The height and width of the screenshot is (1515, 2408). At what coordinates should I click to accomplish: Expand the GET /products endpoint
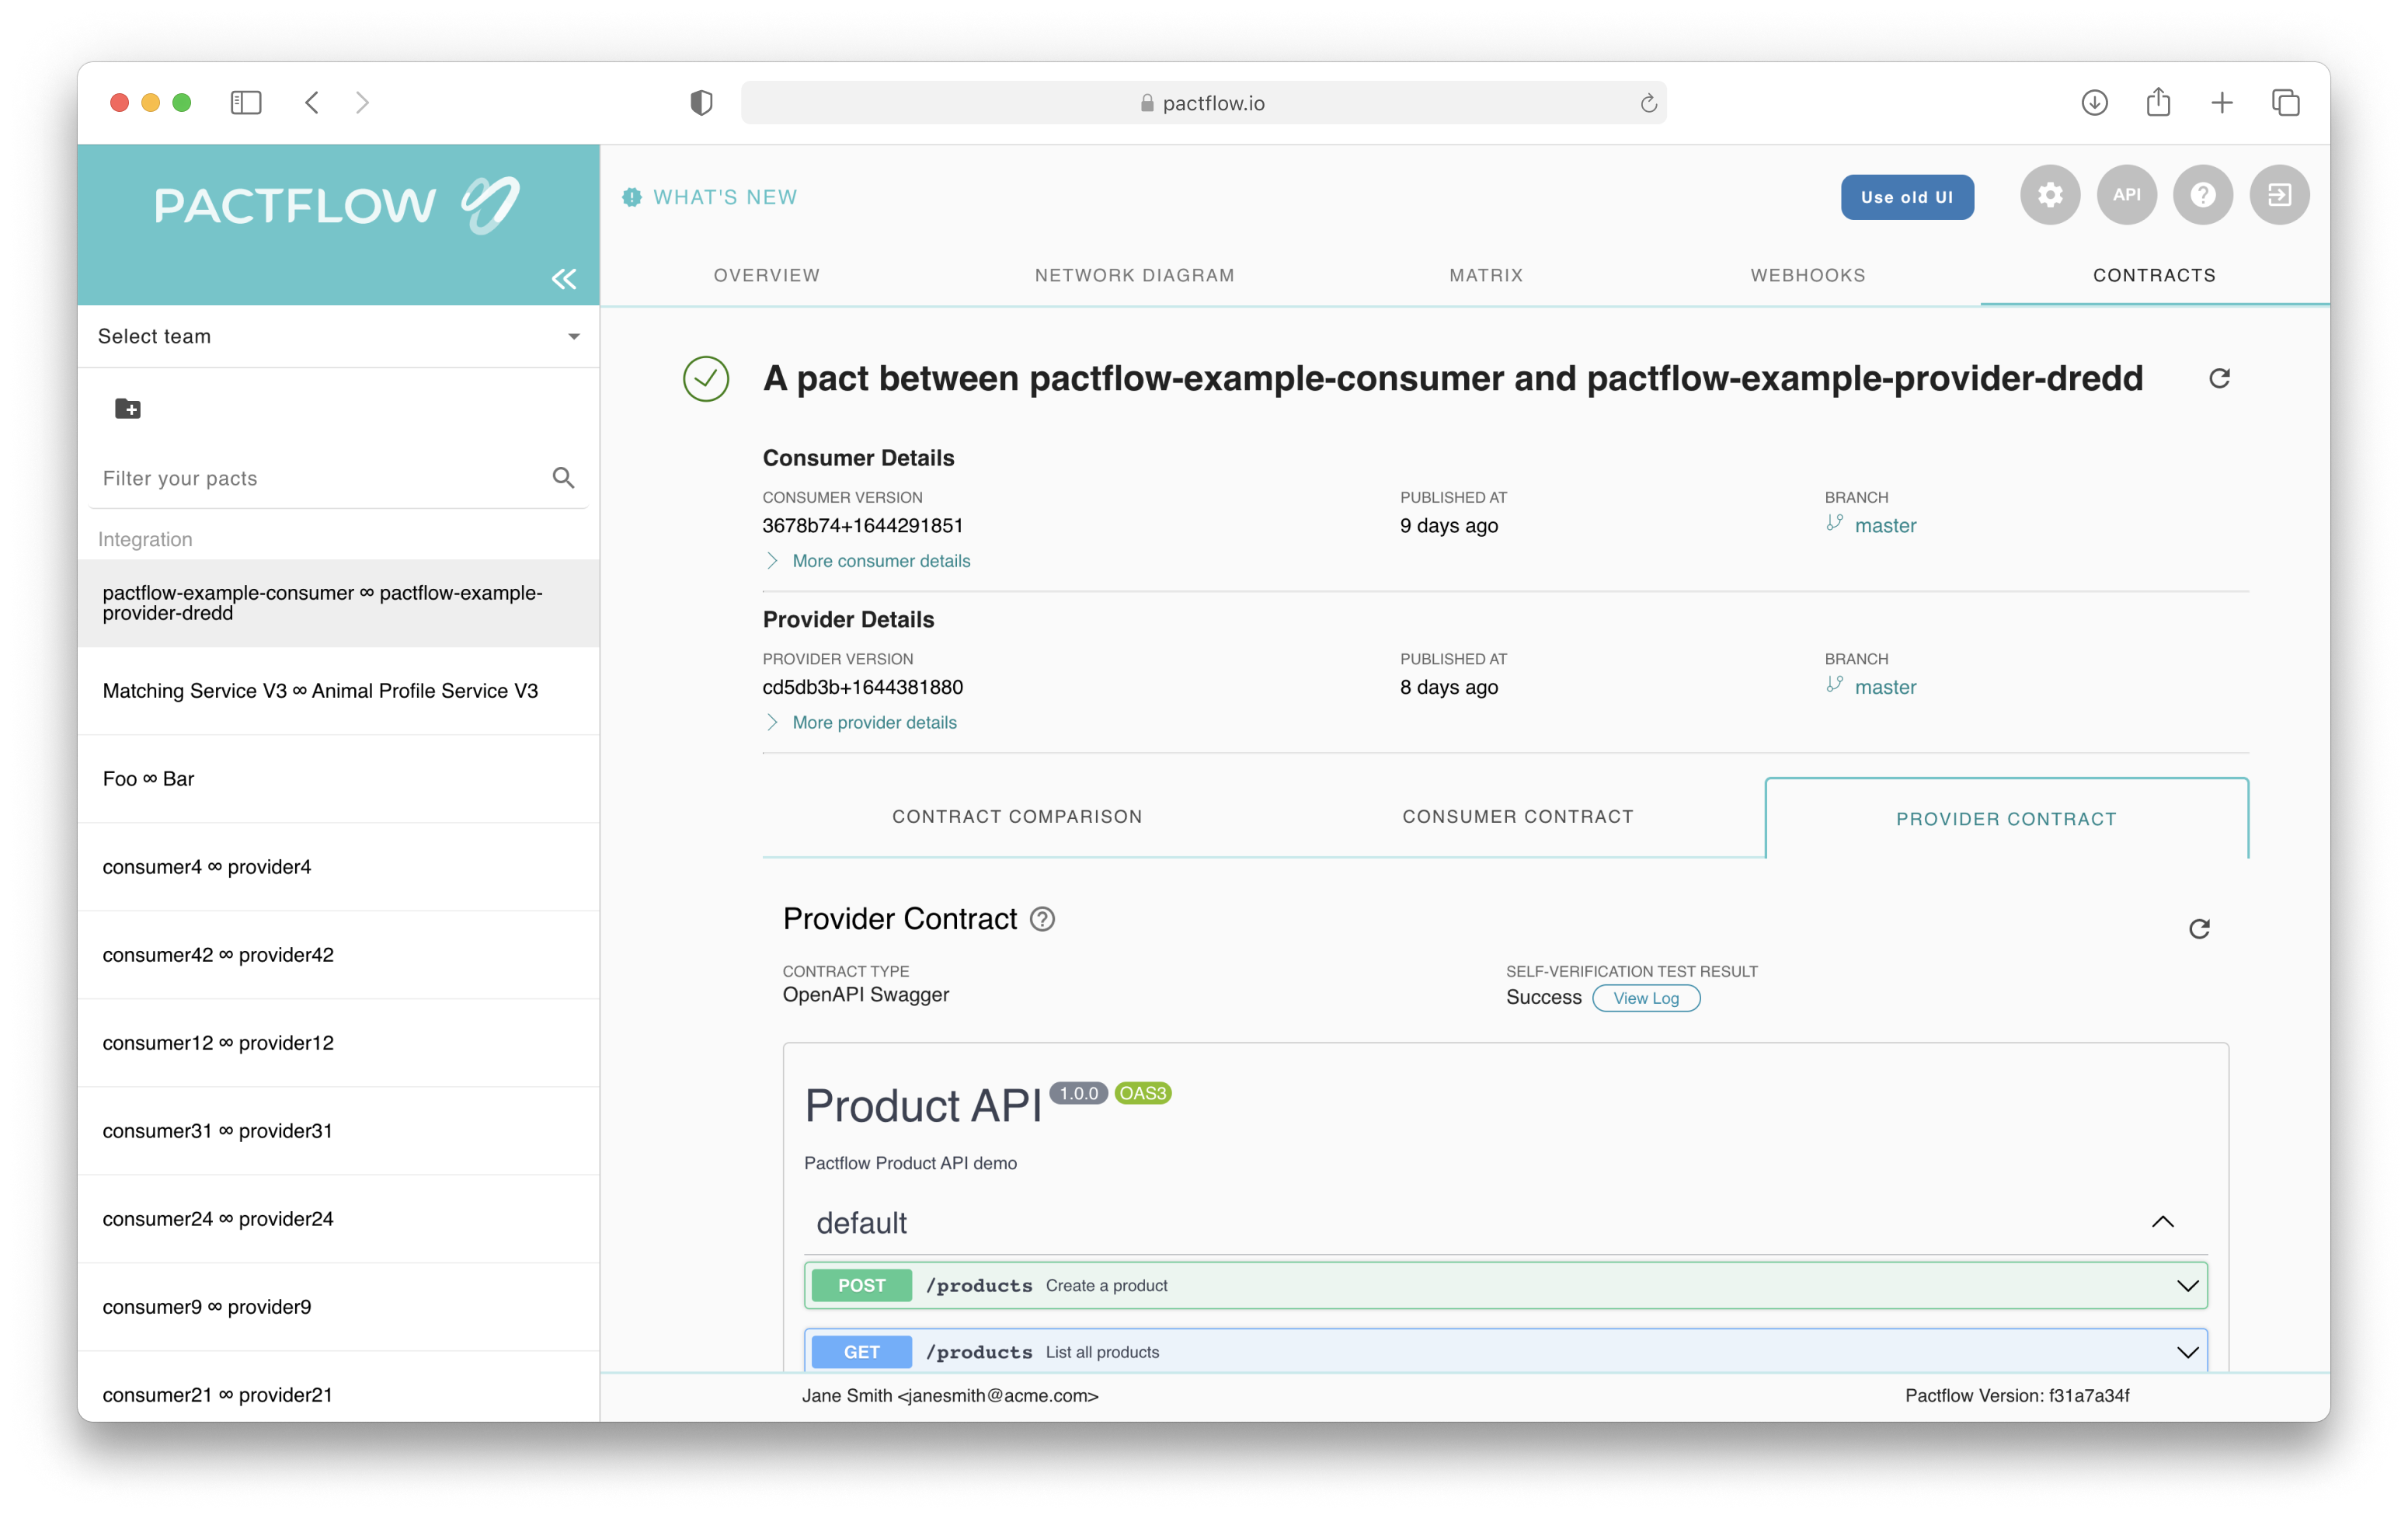(x=2188, y=1351)
